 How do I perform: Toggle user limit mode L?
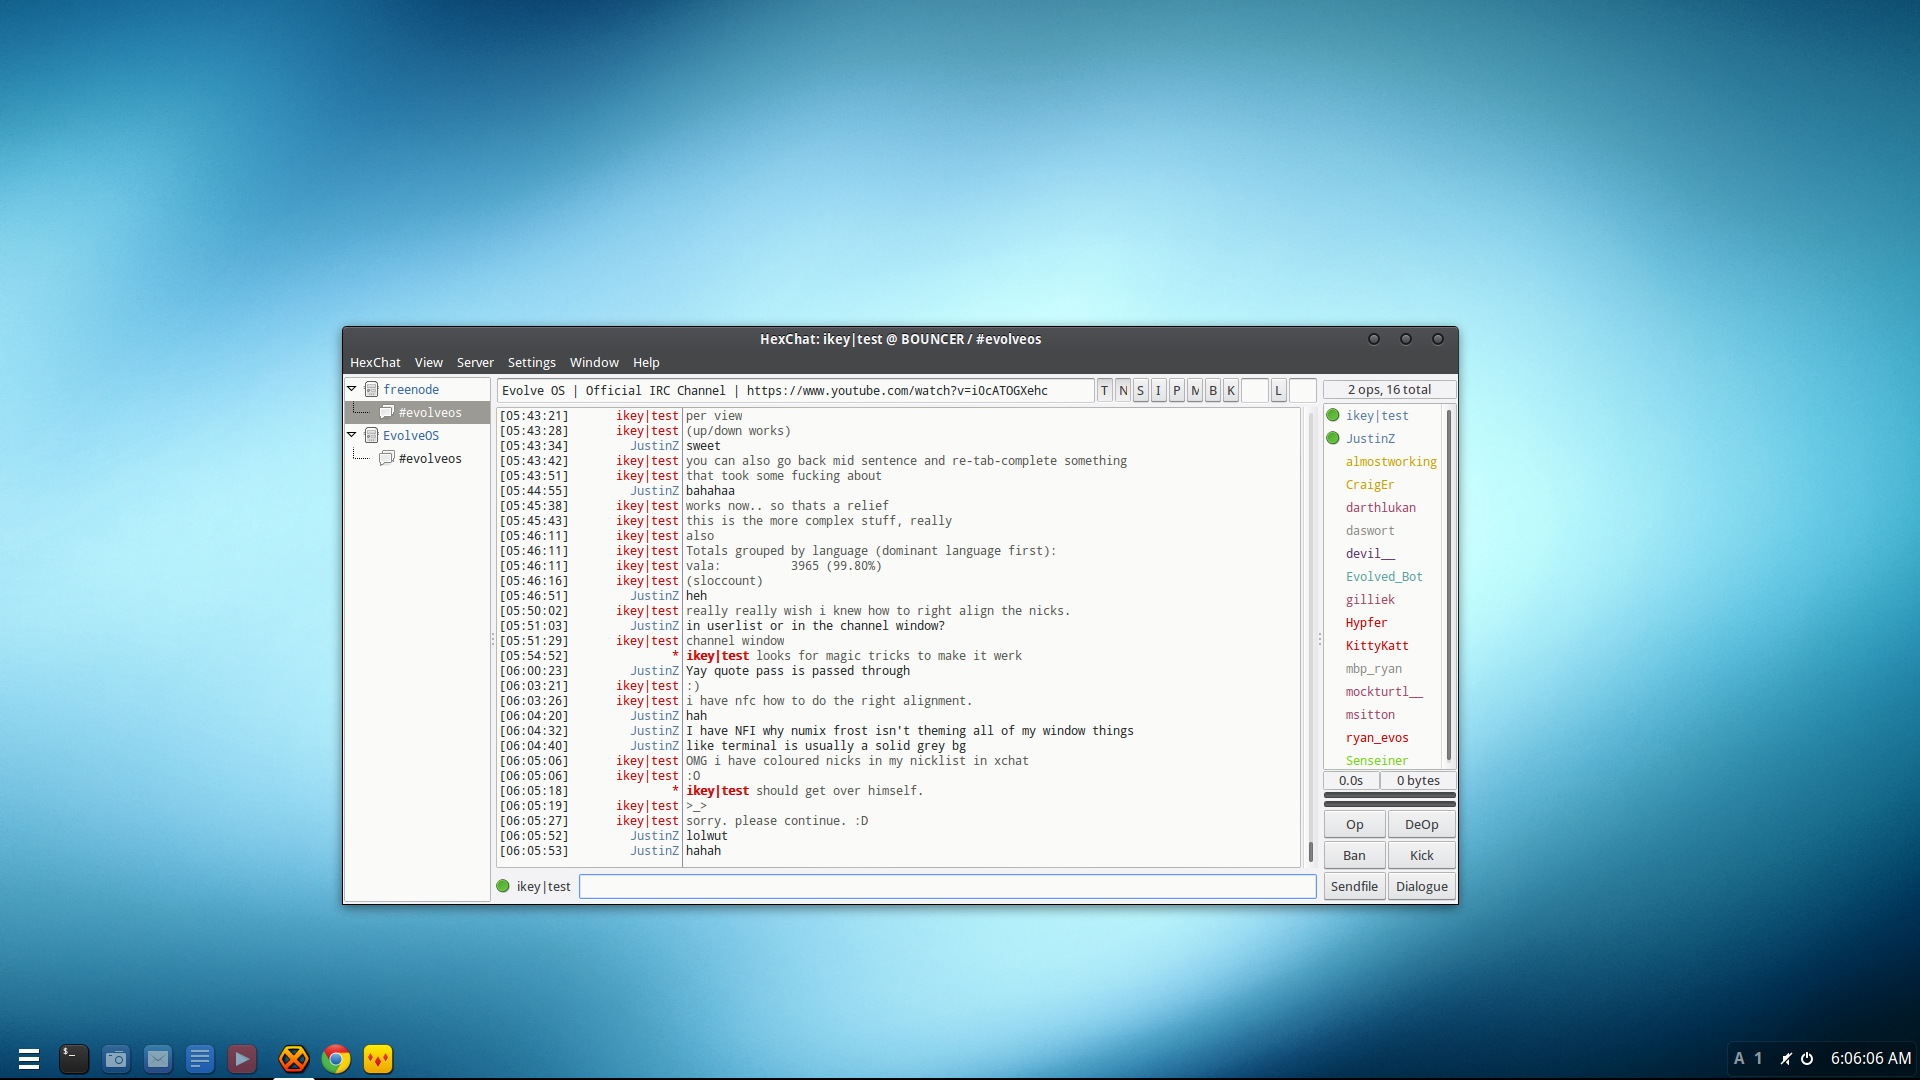click(x=1278, y=390)
